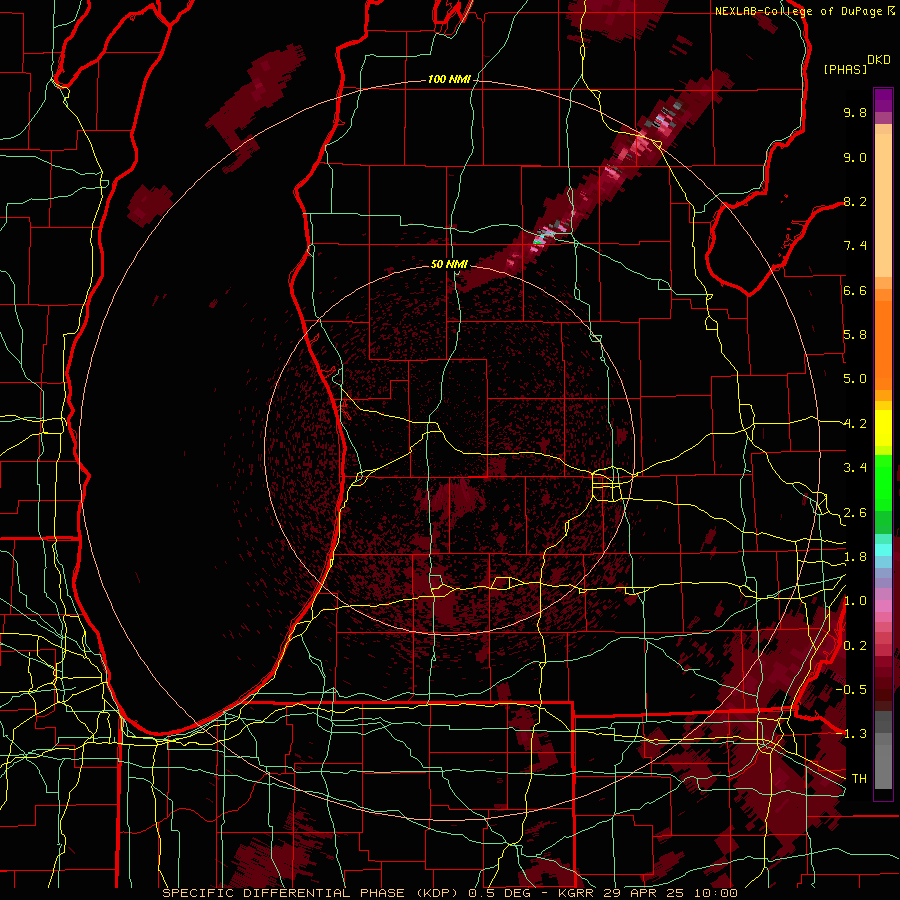Select the 8.2 value on the color scale
The width and height of the screenshot is (900, 900).
tap(855, 201)
